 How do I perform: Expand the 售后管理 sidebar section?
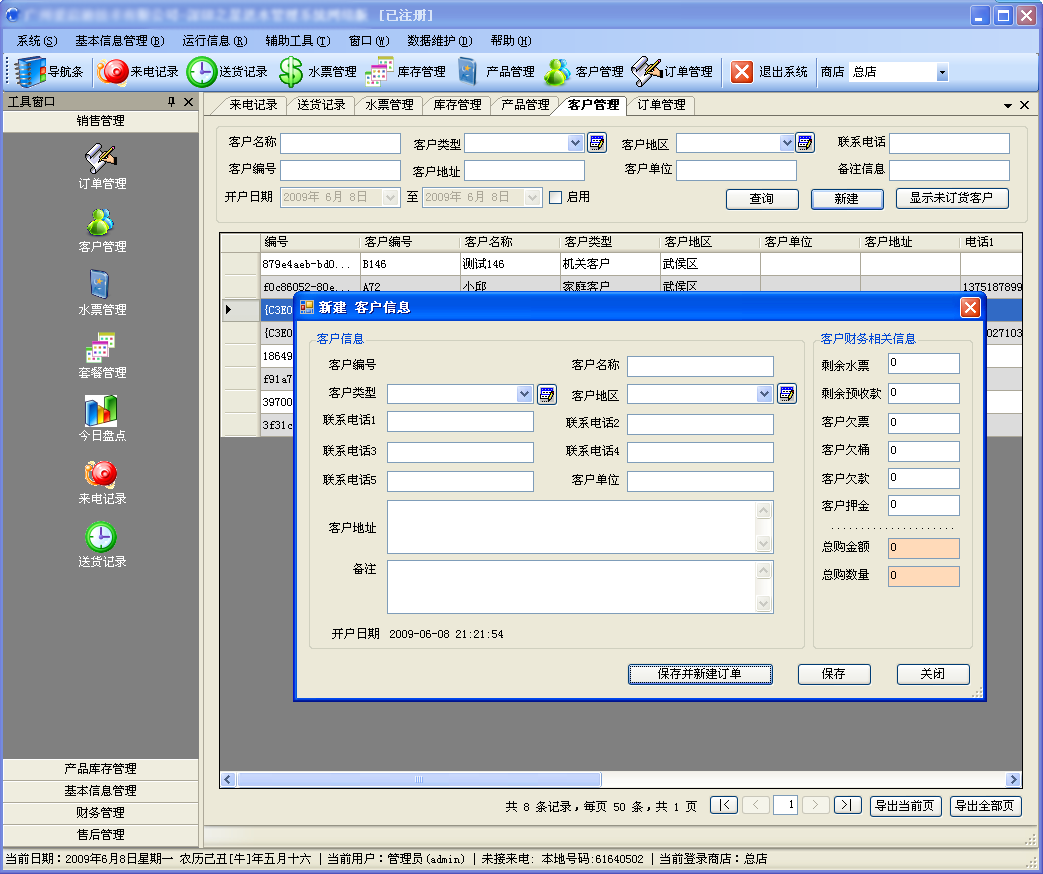[x=100, y=835]
